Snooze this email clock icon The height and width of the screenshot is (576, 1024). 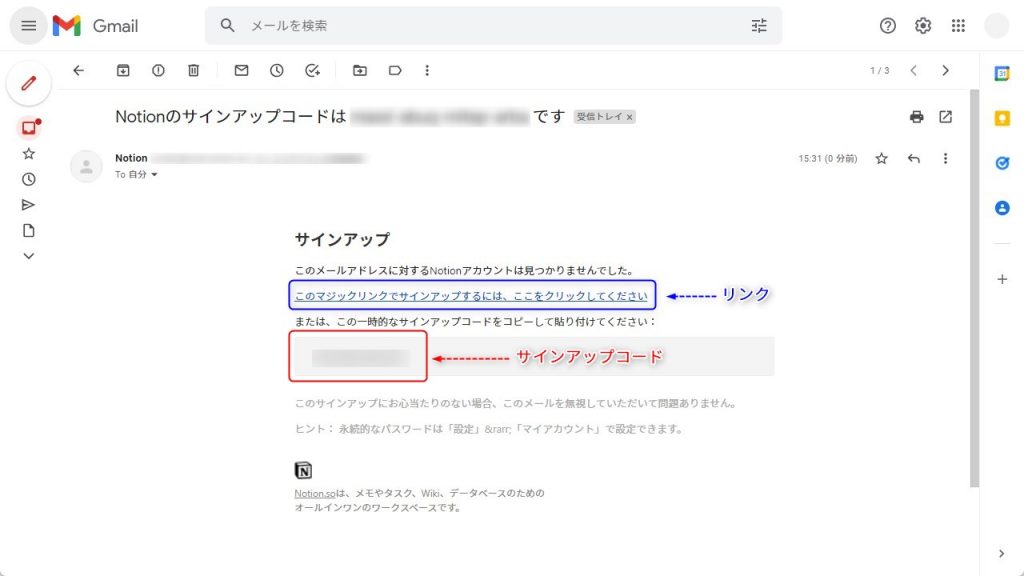point(276,70)
